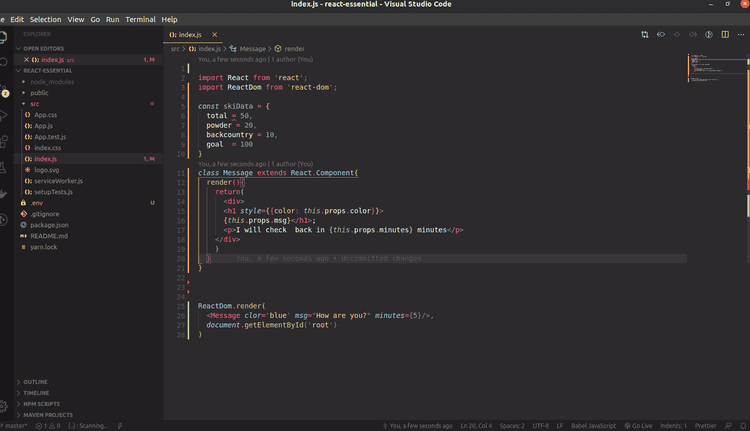Open the Docker view in activity bar

3,194
